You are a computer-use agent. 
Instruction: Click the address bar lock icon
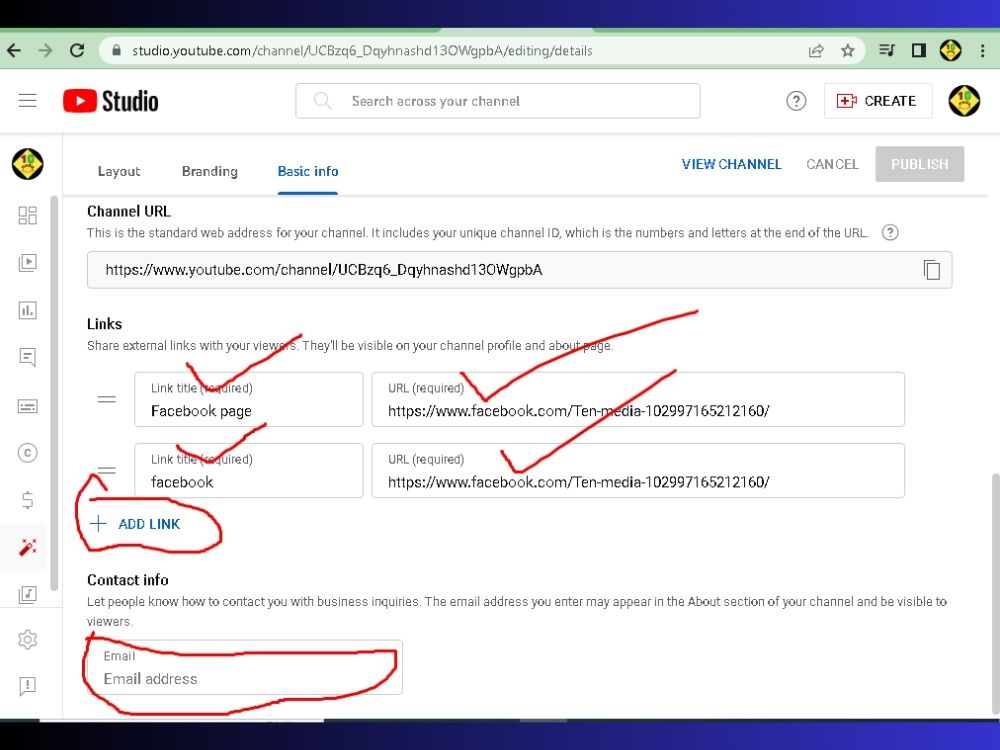click(x=116, y=50)
